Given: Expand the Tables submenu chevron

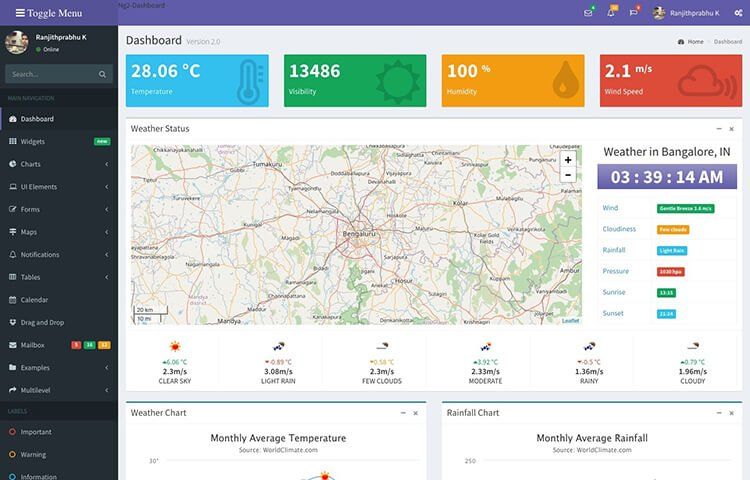Looking at the screenshot, I should (107, 277).
